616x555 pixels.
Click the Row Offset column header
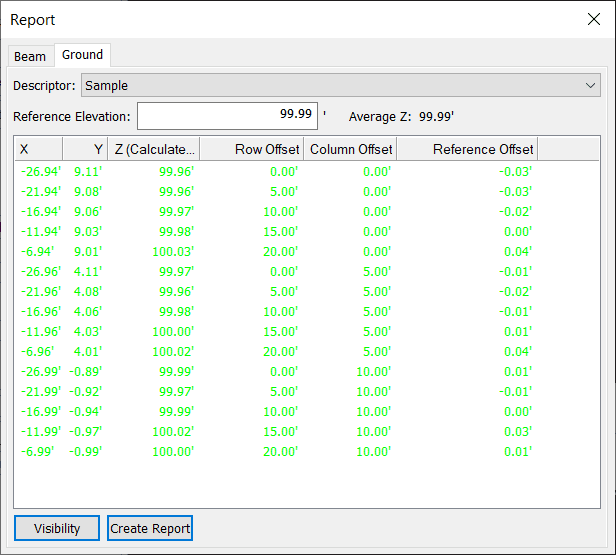pyautogui.click(x=251, y=149)
